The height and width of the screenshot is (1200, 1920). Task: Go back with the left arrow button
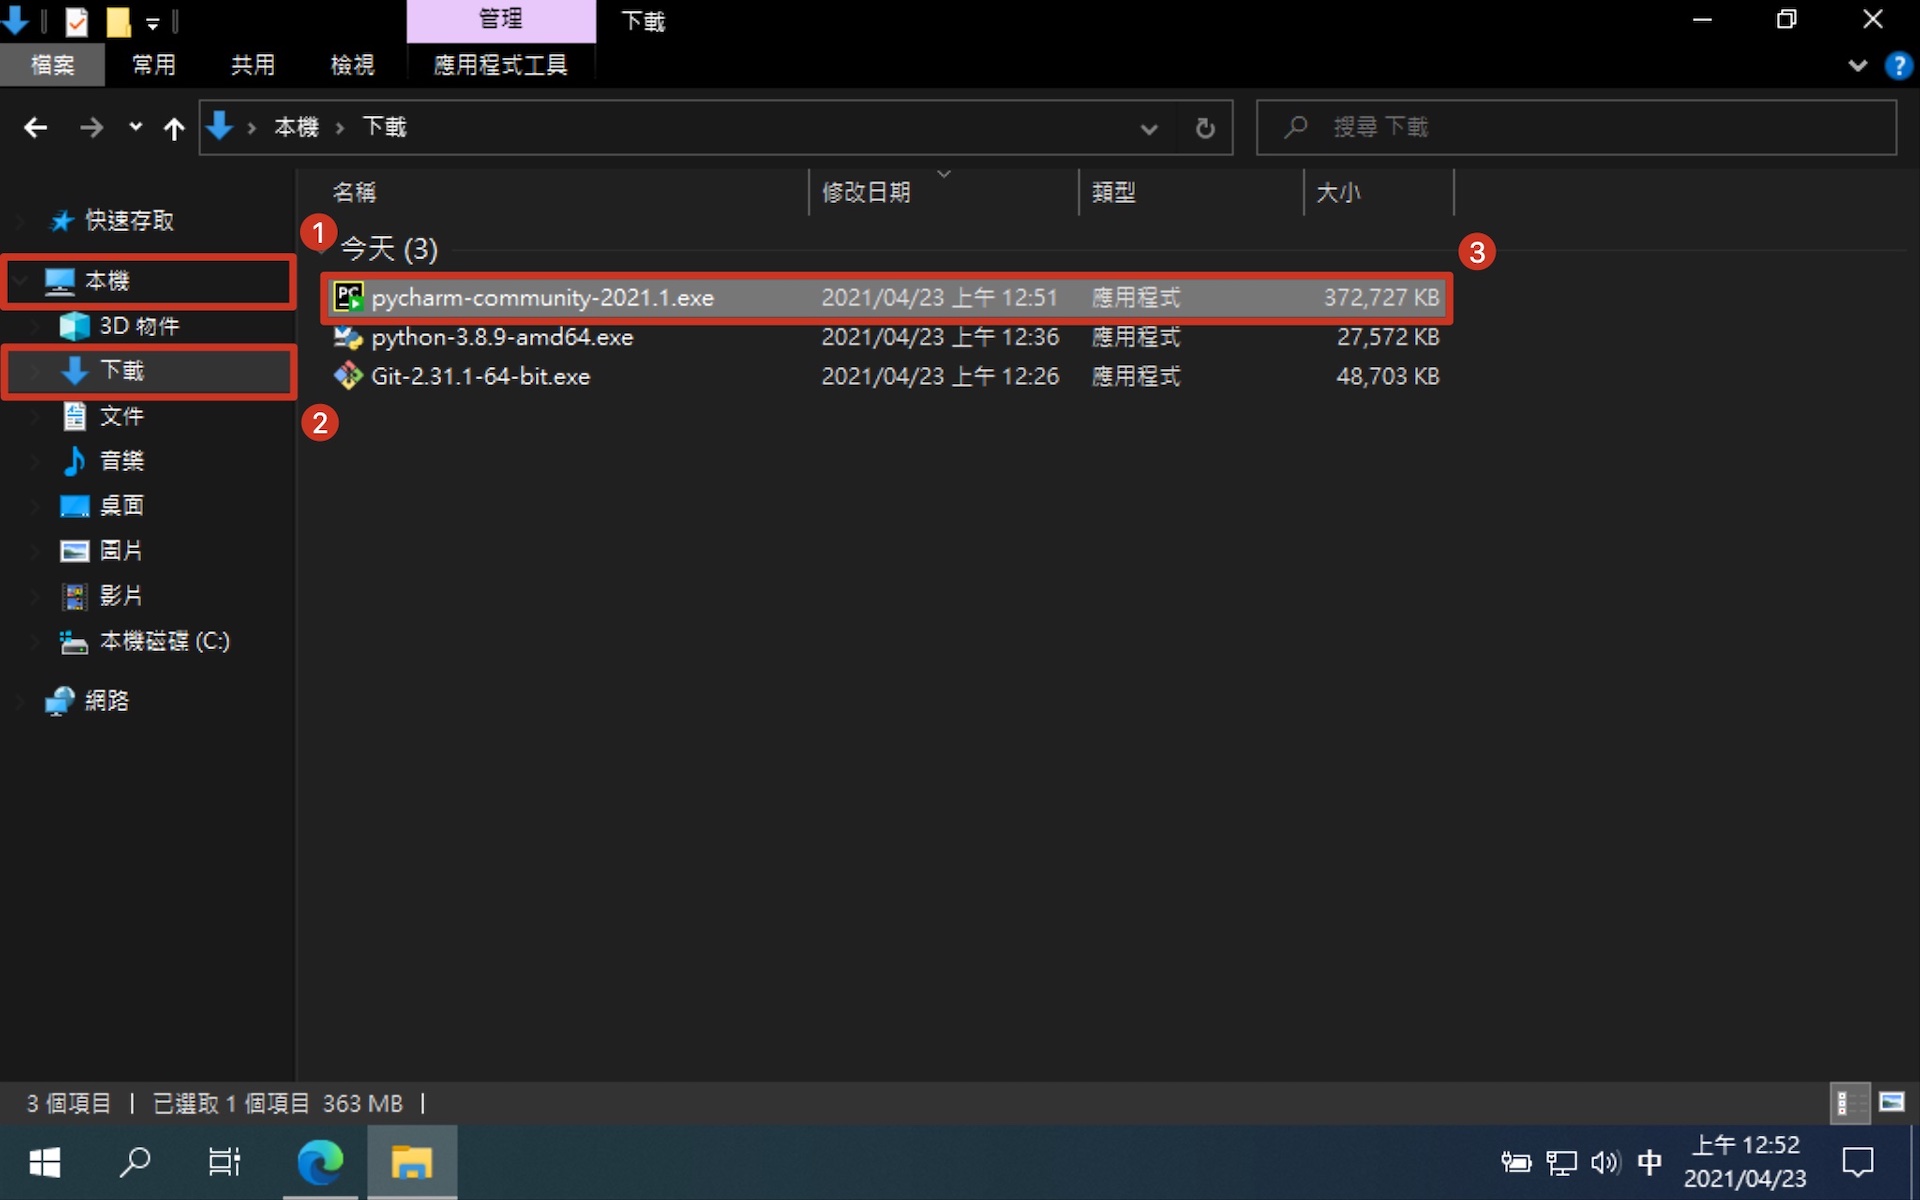coord(36,127)
